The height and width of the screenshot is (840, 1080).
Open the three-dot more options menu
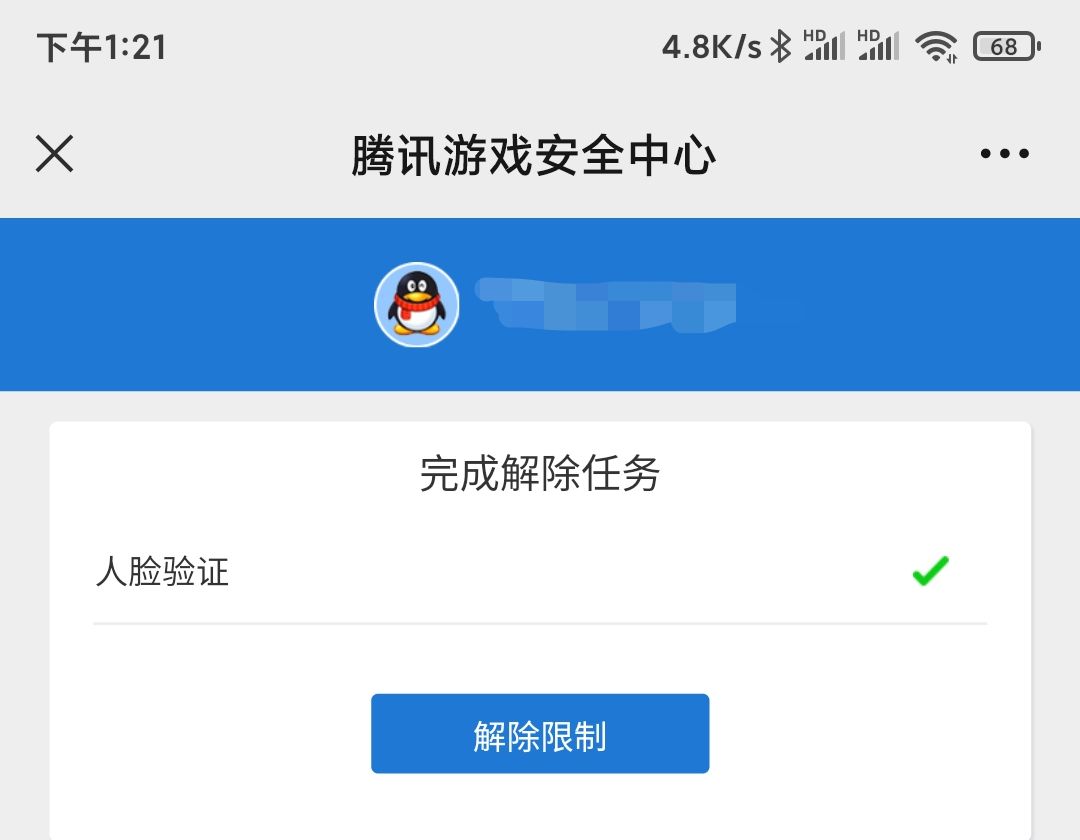coord(1004,154)
